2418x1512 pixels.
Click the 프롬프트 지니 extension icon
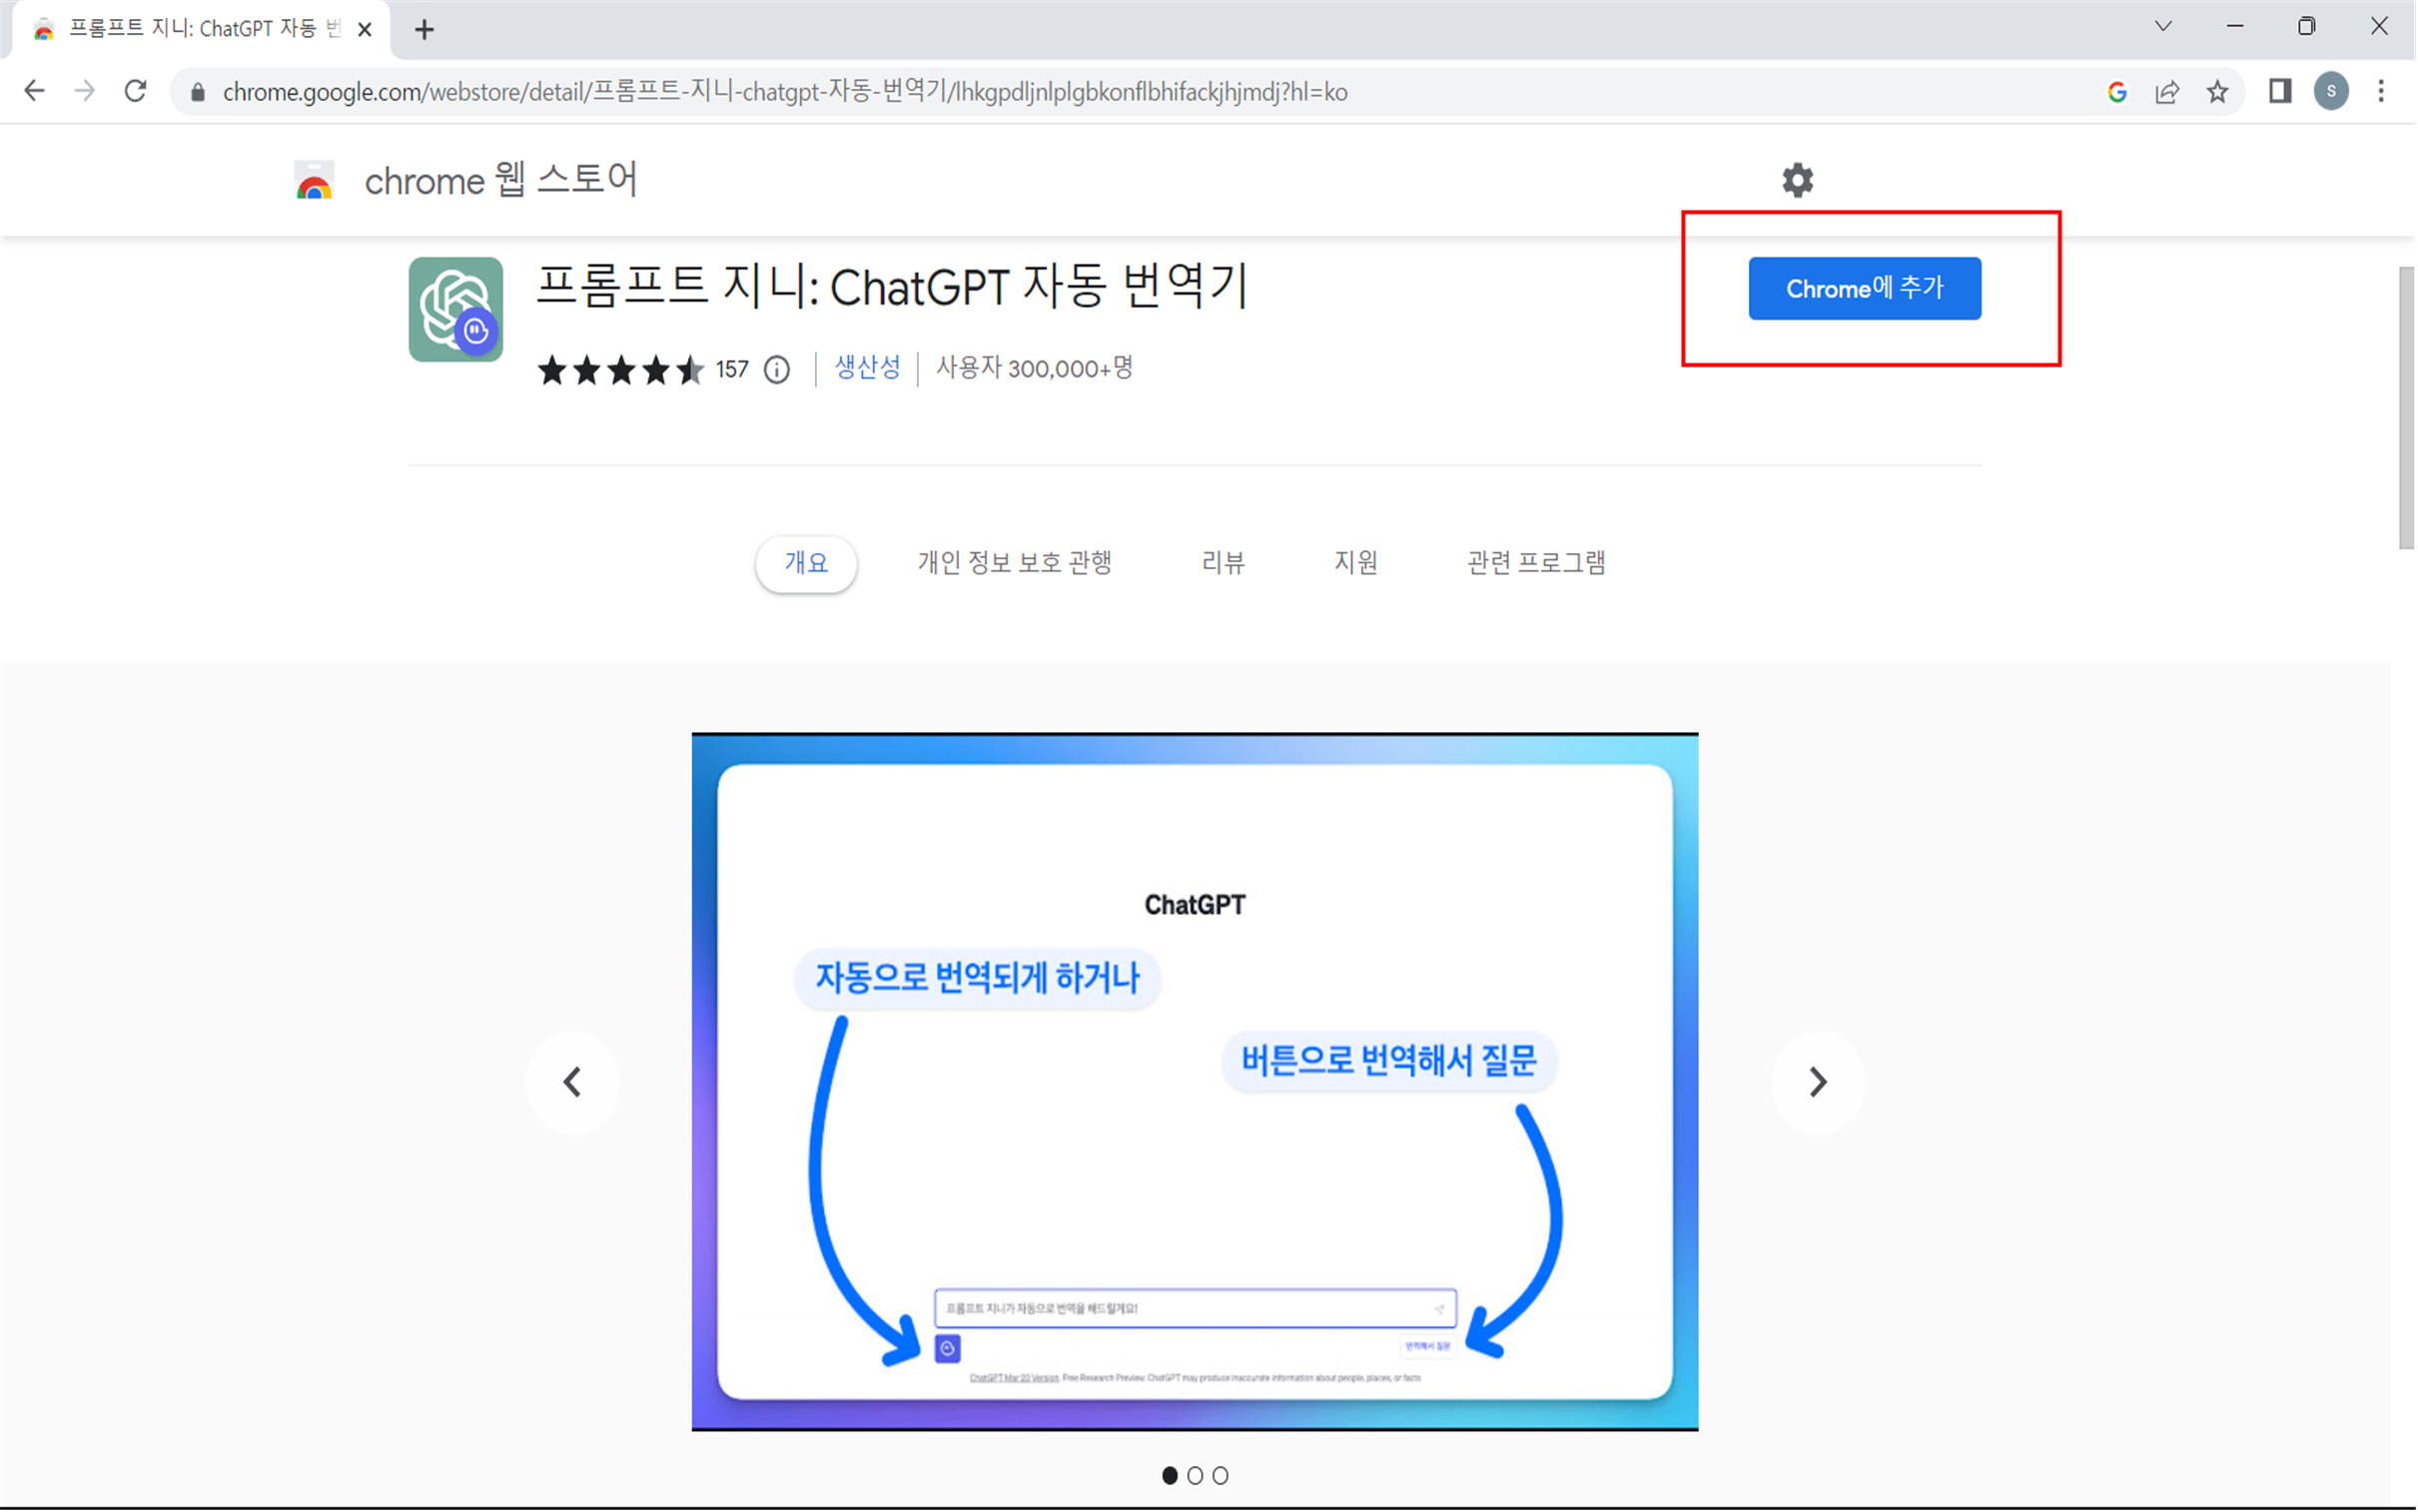click(x=456, y=309)
